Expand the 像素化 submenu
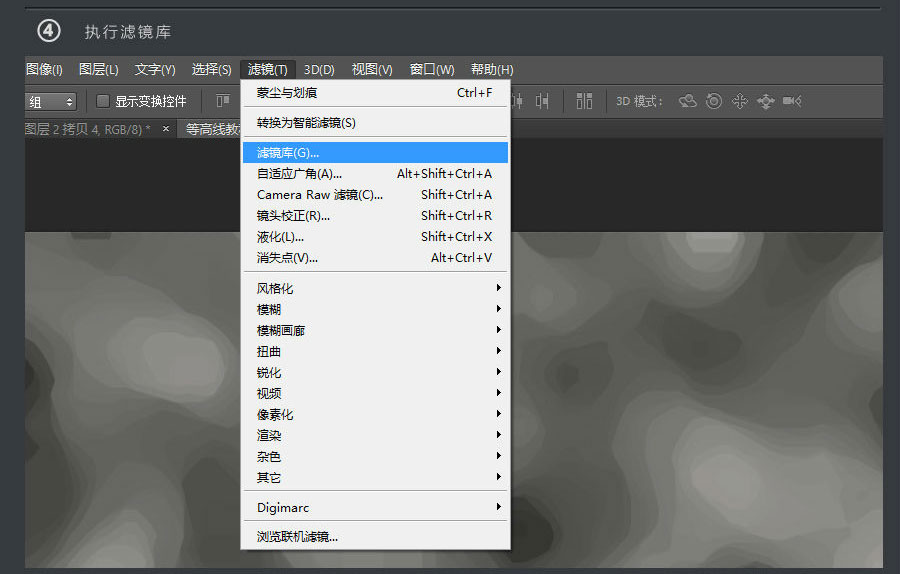Screen dimensions: 900x574 [x=375, y=414]
